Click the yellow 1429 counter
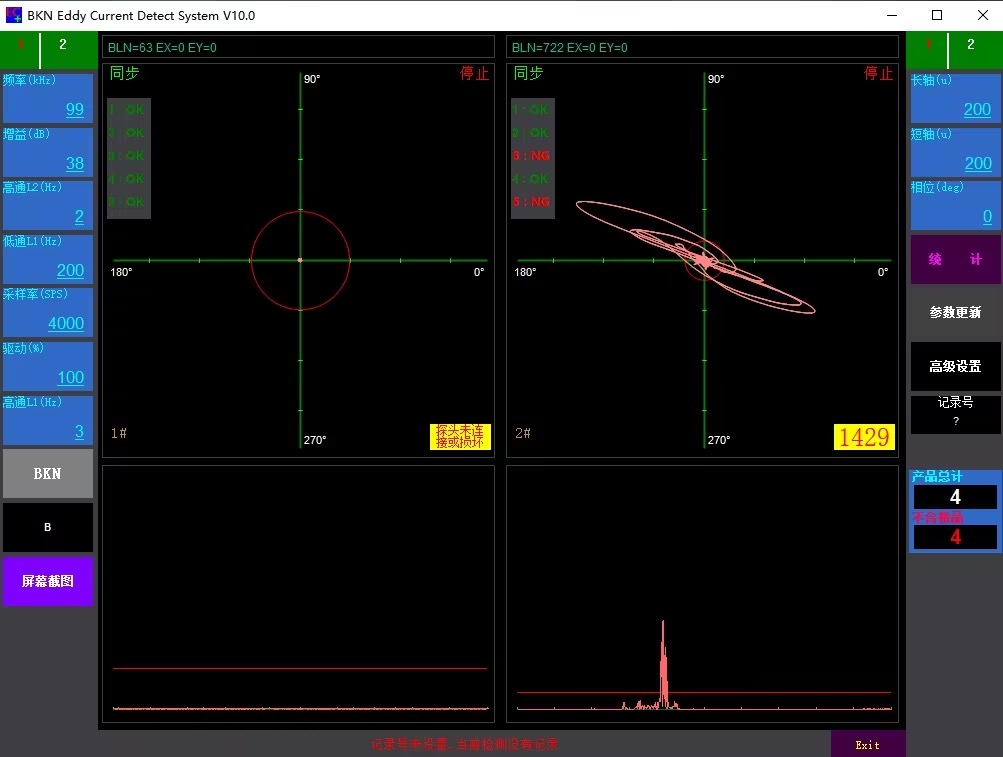Viewport: 1003px width, 757px height. pyautogui.click(x=864, y=437)
